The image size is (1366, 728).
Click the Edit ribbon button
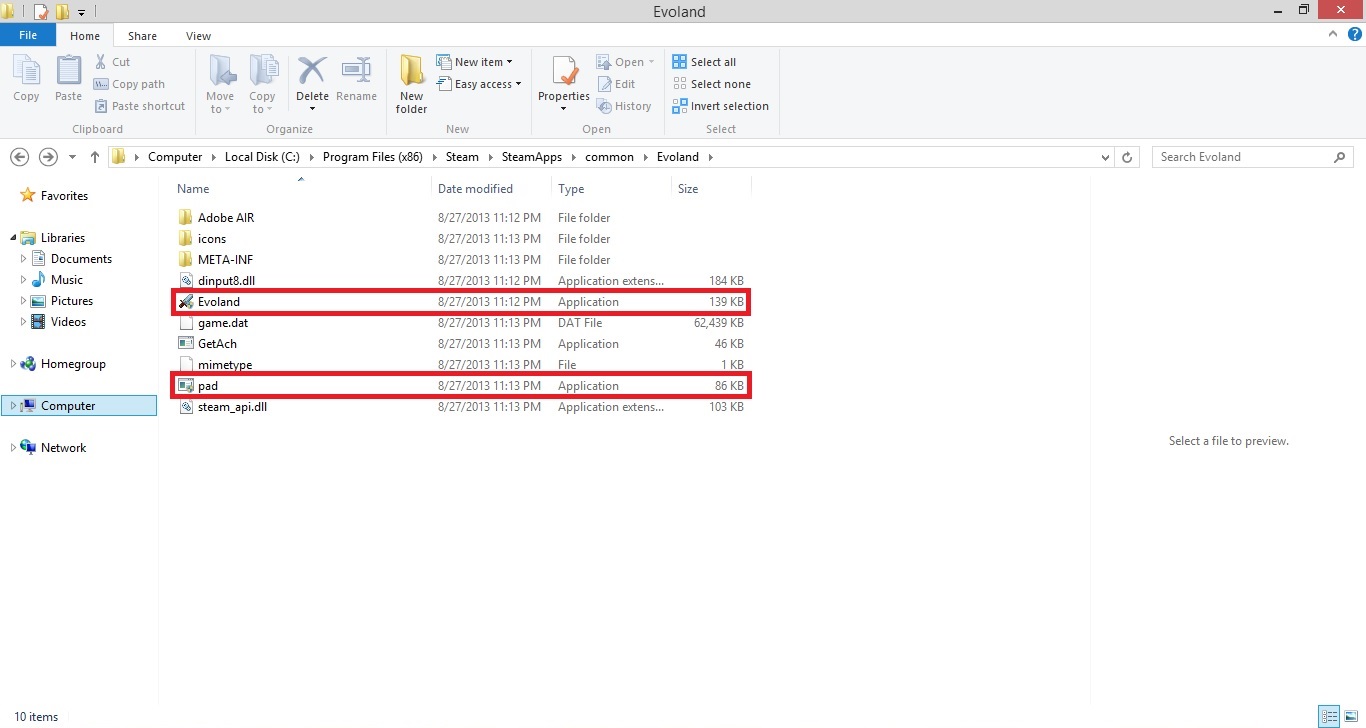pos(616,84)
